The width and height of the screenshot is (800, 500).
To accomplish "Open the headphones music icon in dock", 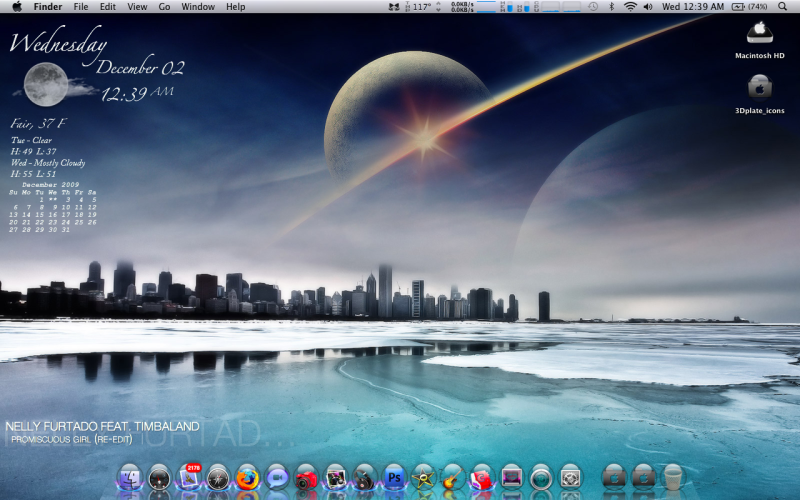I will pyautogui.click(x=365, y=479).
